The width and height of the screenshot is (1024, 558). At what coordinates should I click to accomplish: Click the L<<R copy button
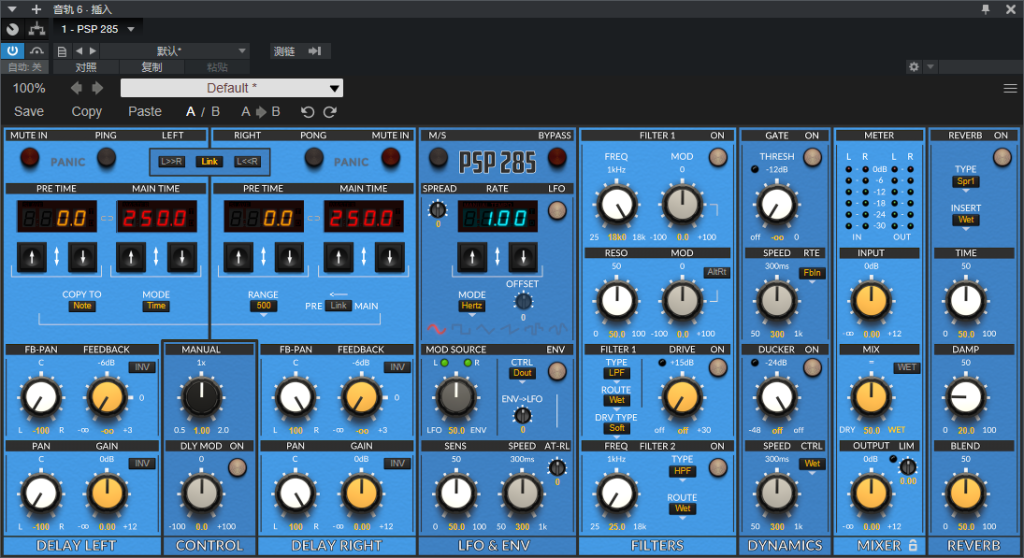(x=248, y=161)
